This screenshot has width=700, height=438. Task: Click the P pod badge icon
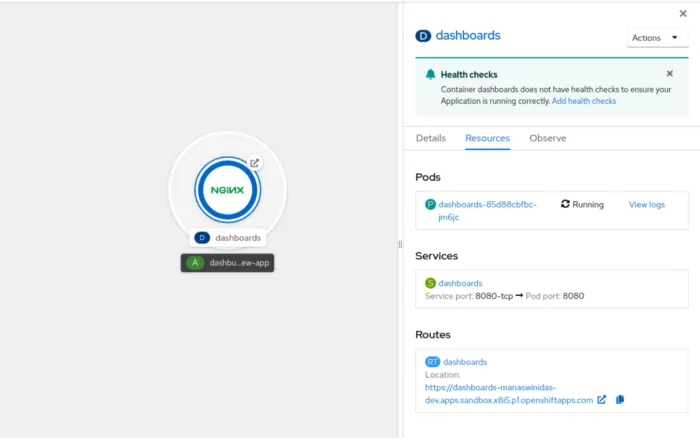(x=430, y=204)
